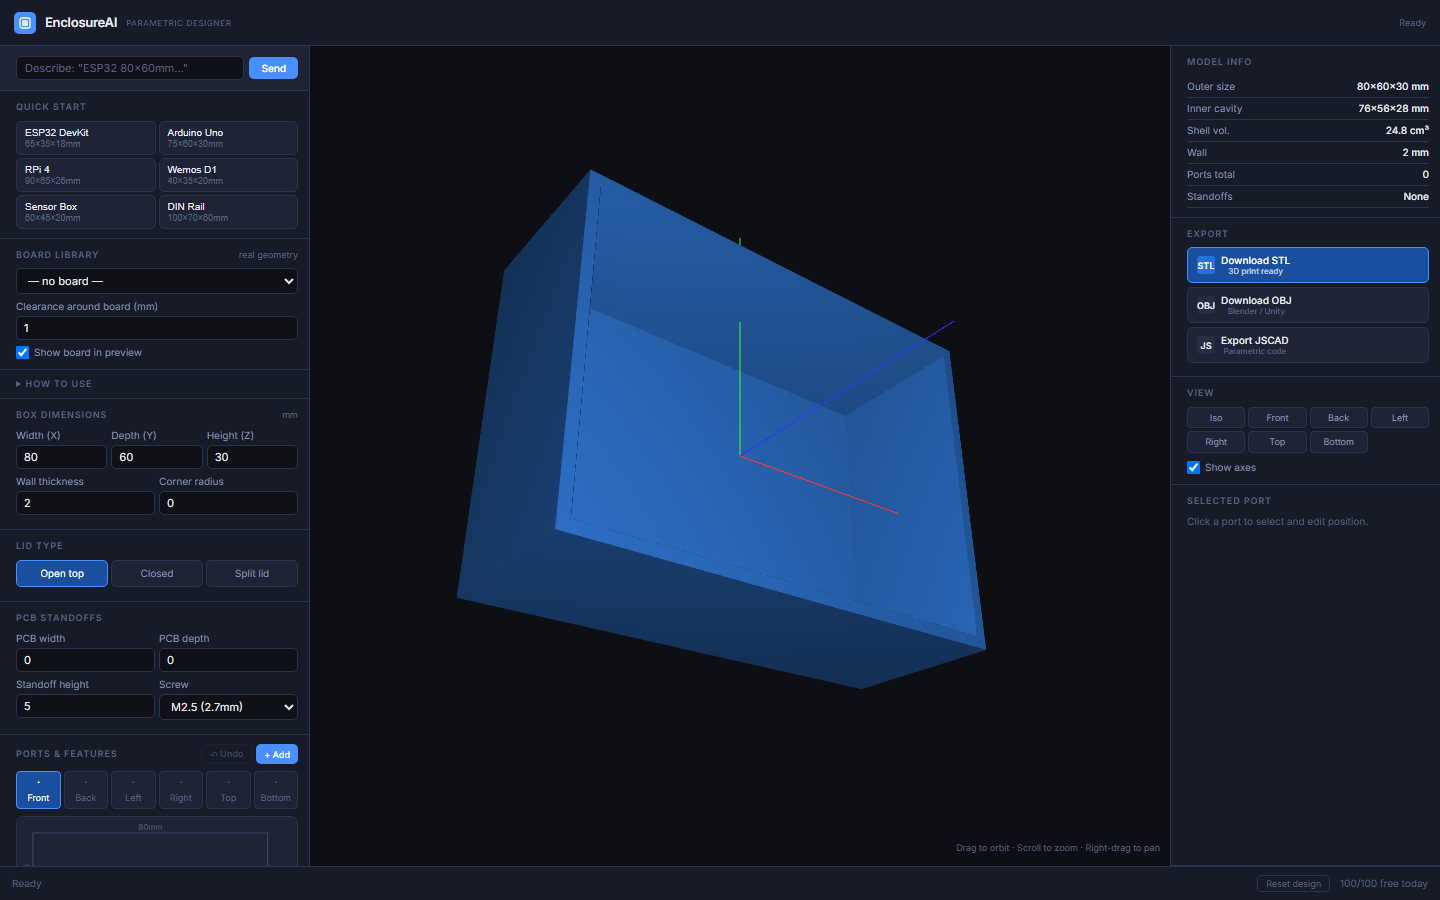1440x900 pixels.
Task: Open the board library dropdown
Action: tap(157, 281)
